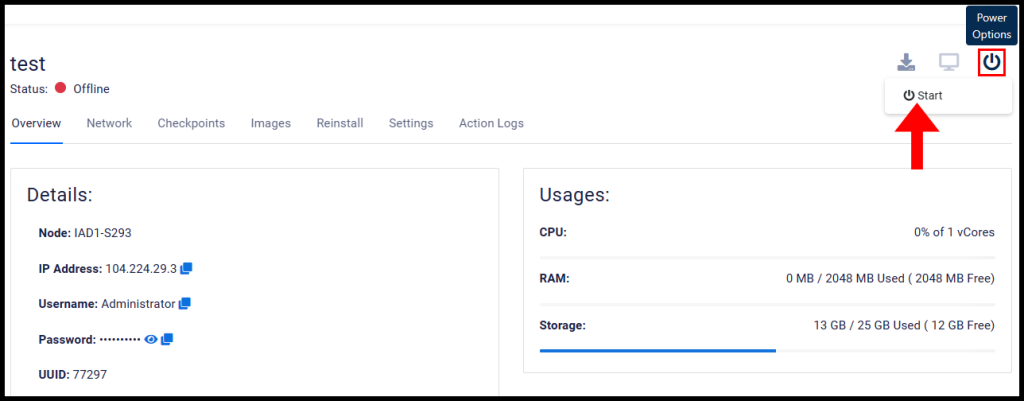Copy the Username with copy icon
Viewport: 1024px width, 401px height.
tap(185, 304)
